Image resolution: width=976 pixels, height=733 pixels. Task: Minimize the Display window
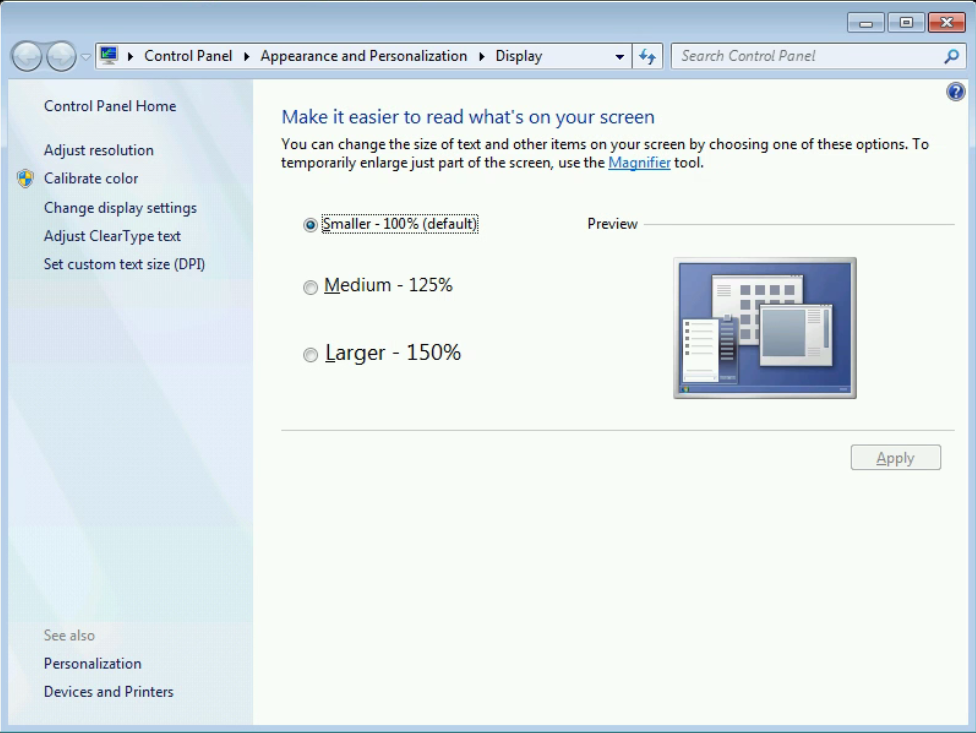[866, 23]
